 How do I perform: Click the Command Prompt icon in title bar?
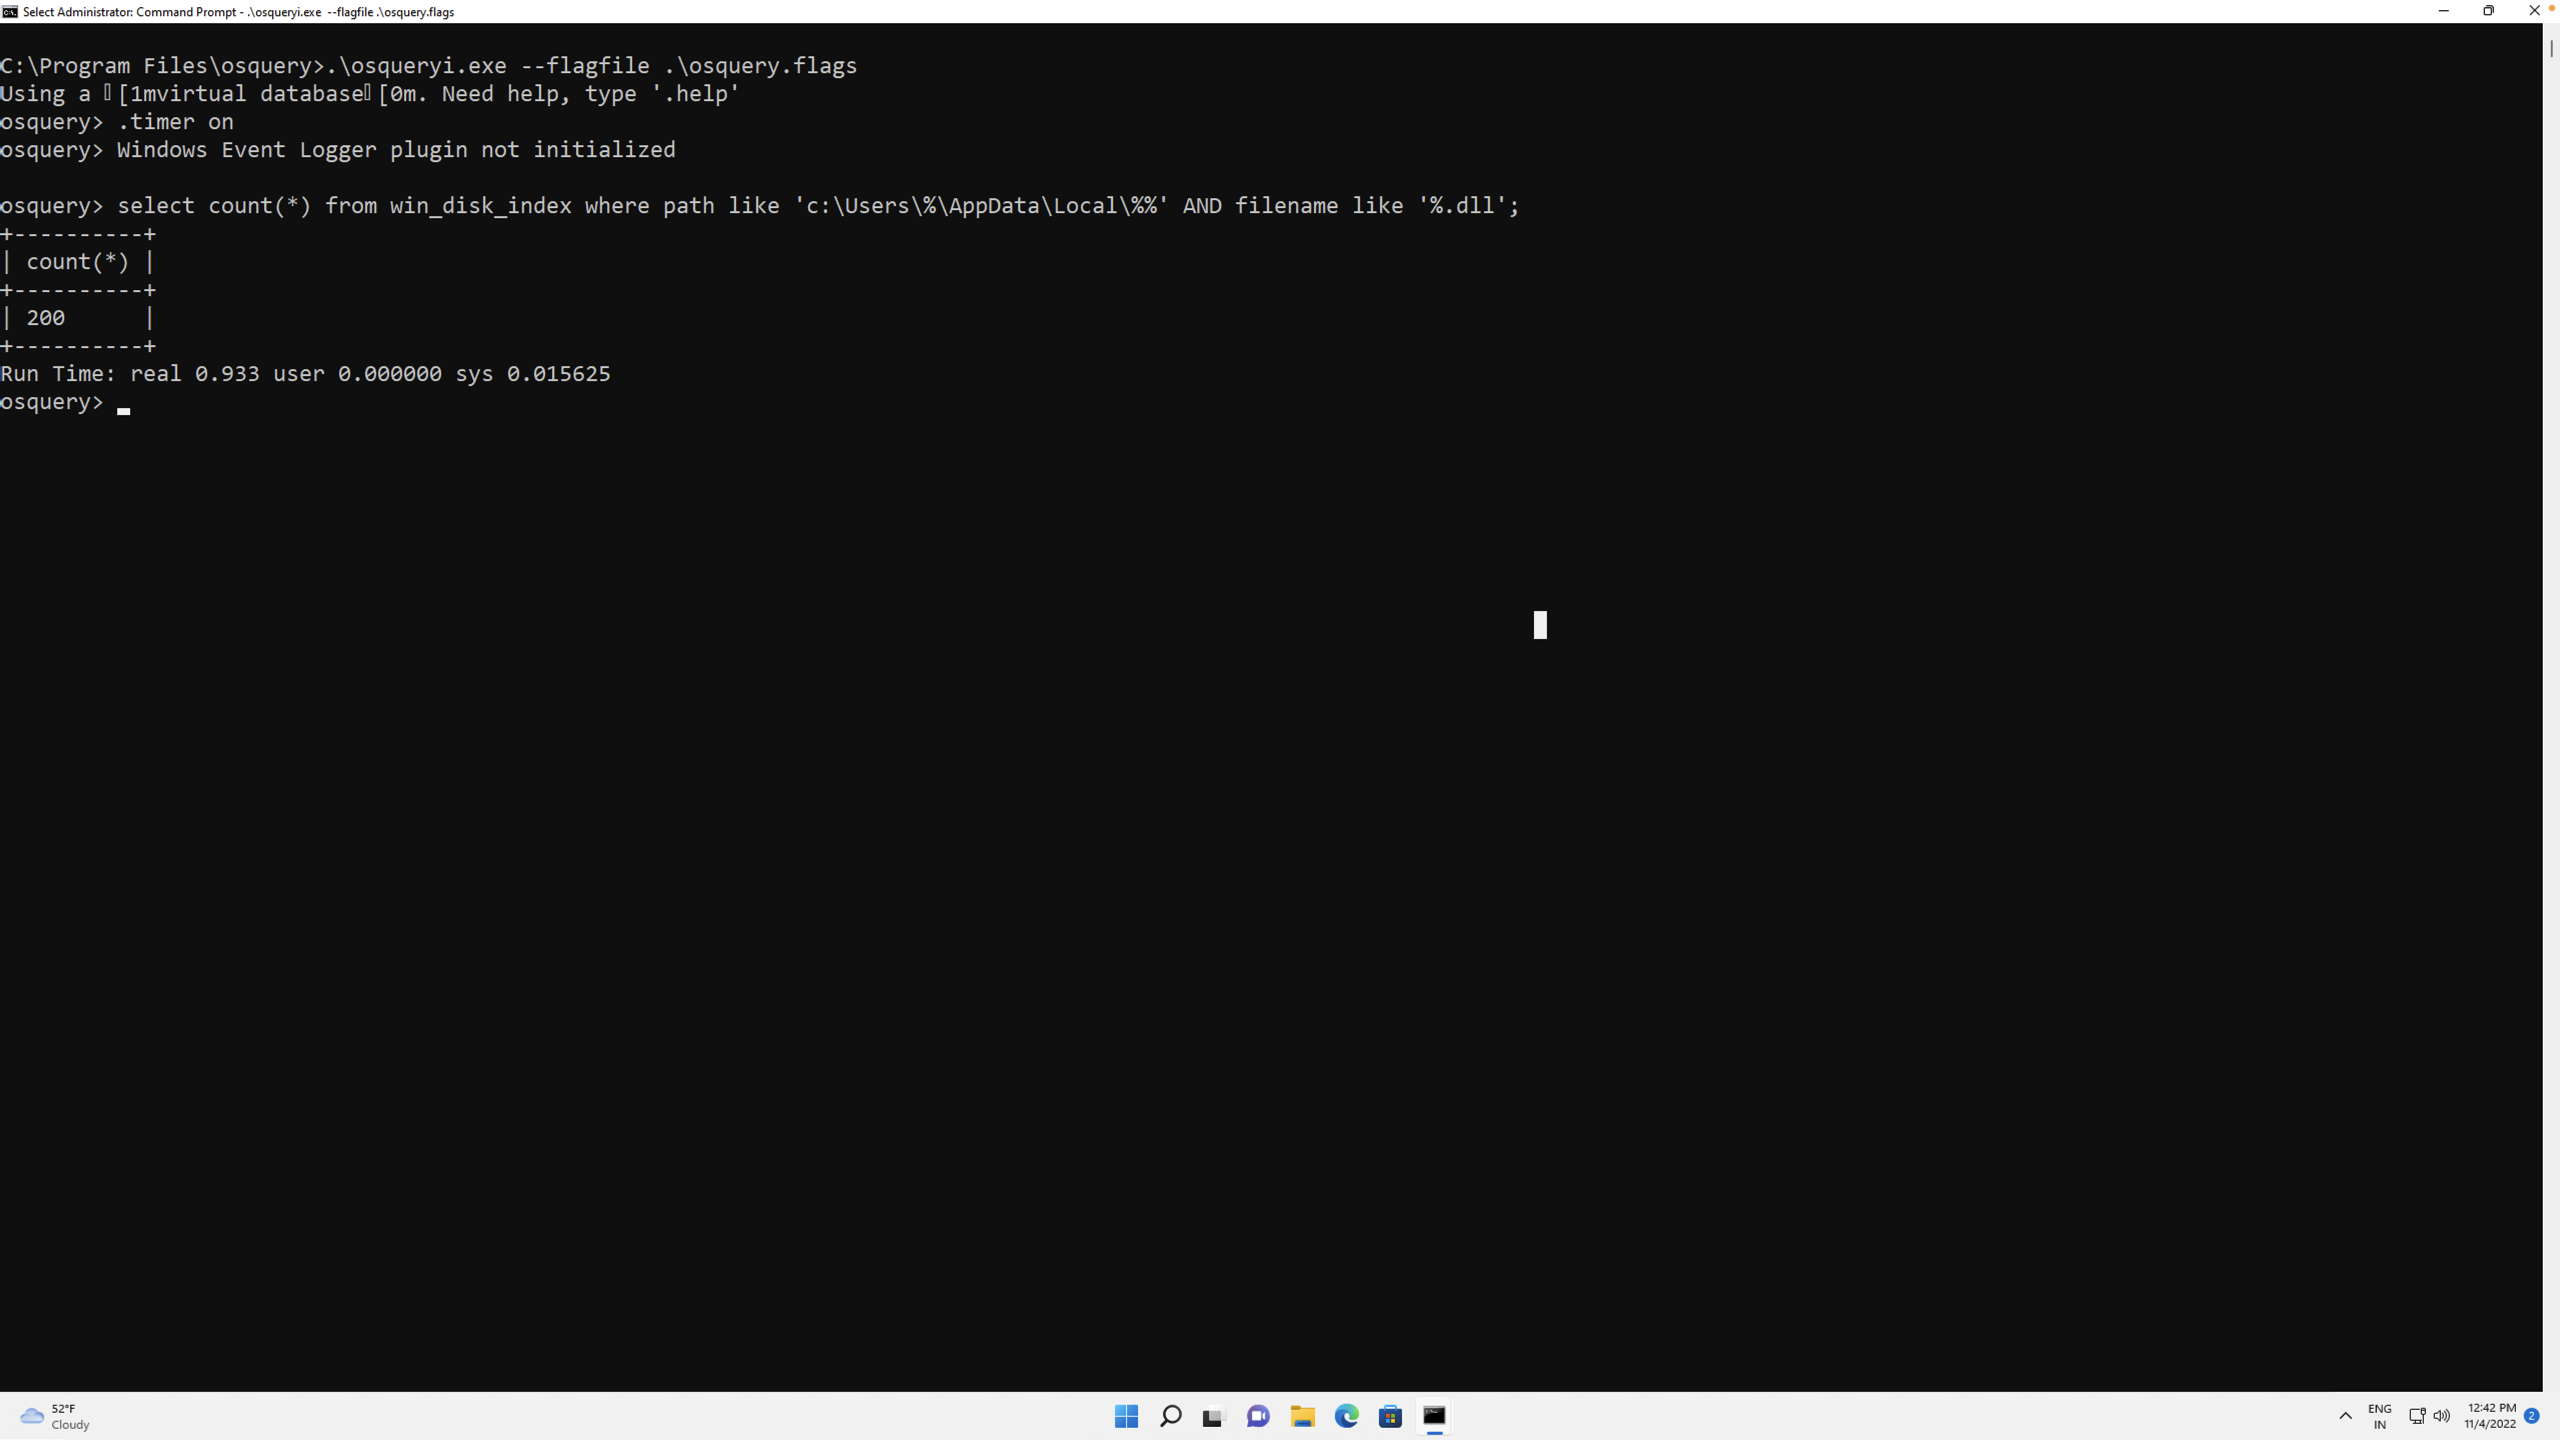coord(10,12)
